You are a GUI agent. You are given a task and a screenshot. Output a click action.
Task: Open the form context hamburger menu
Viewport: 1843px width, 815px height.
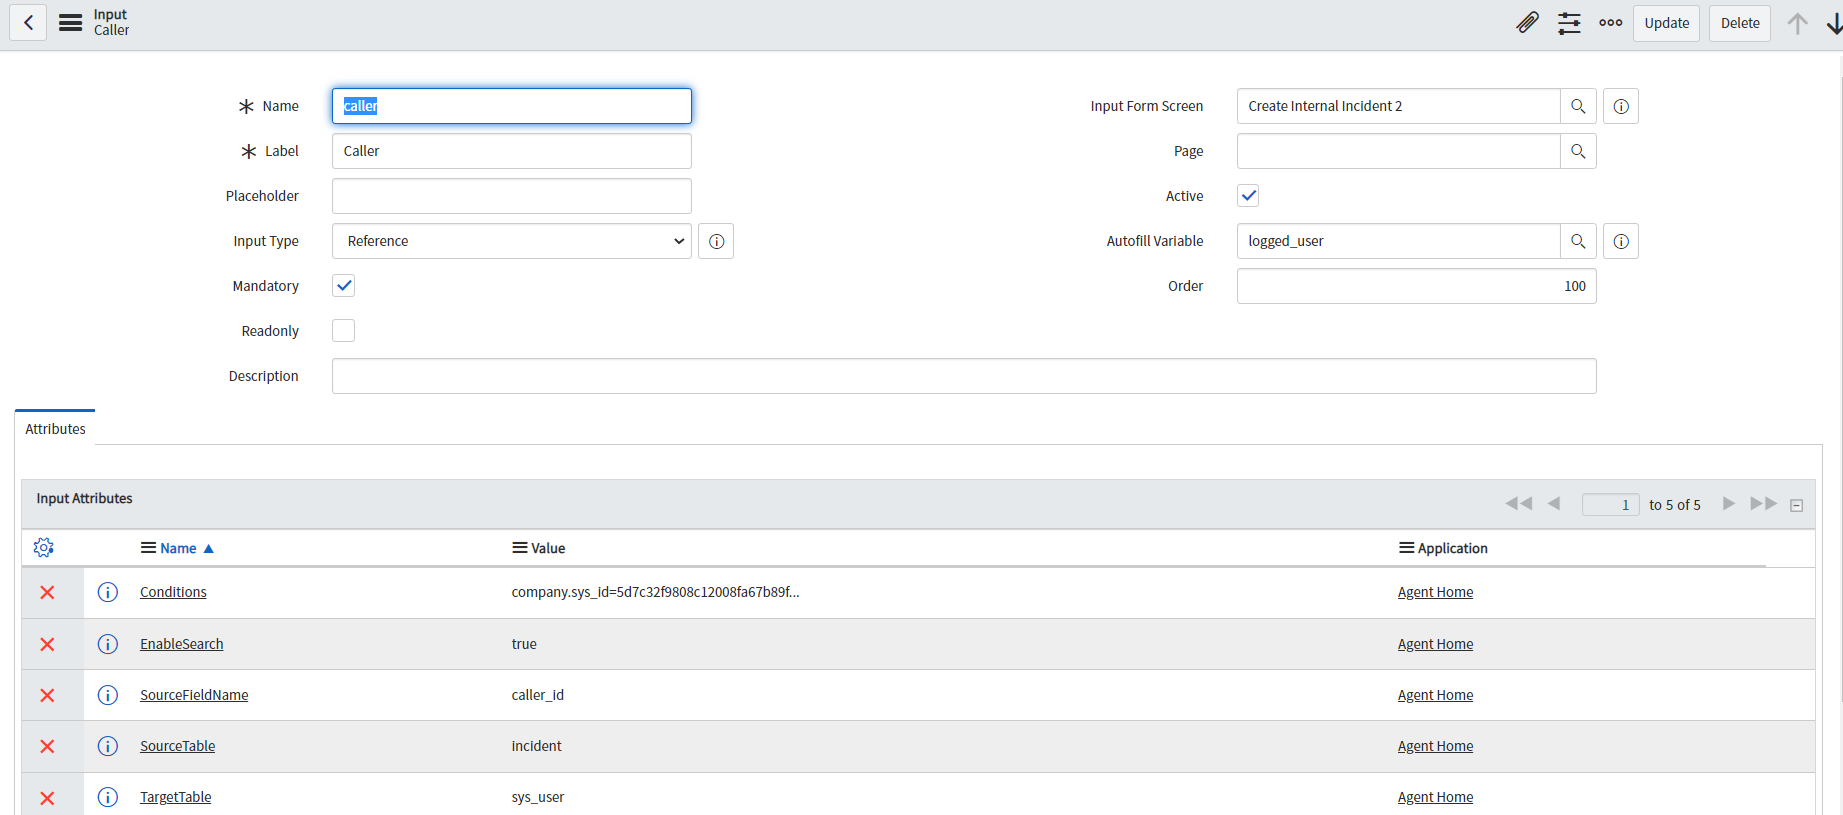[x=71, y=23]
